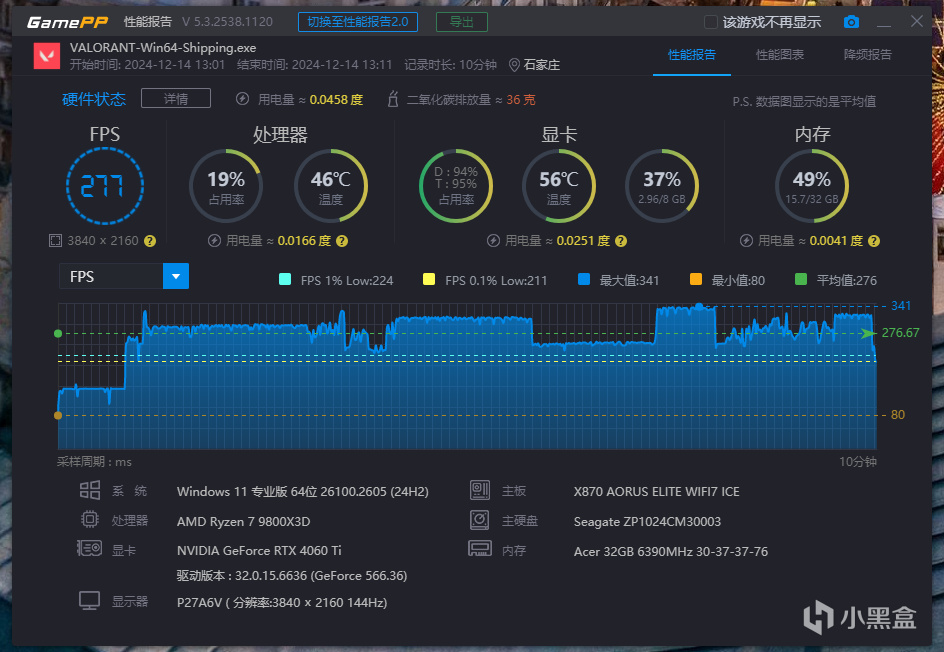Click the orange minimum marker dot on chart
Screen dimensions: 944x652
[x=58, y=415]
